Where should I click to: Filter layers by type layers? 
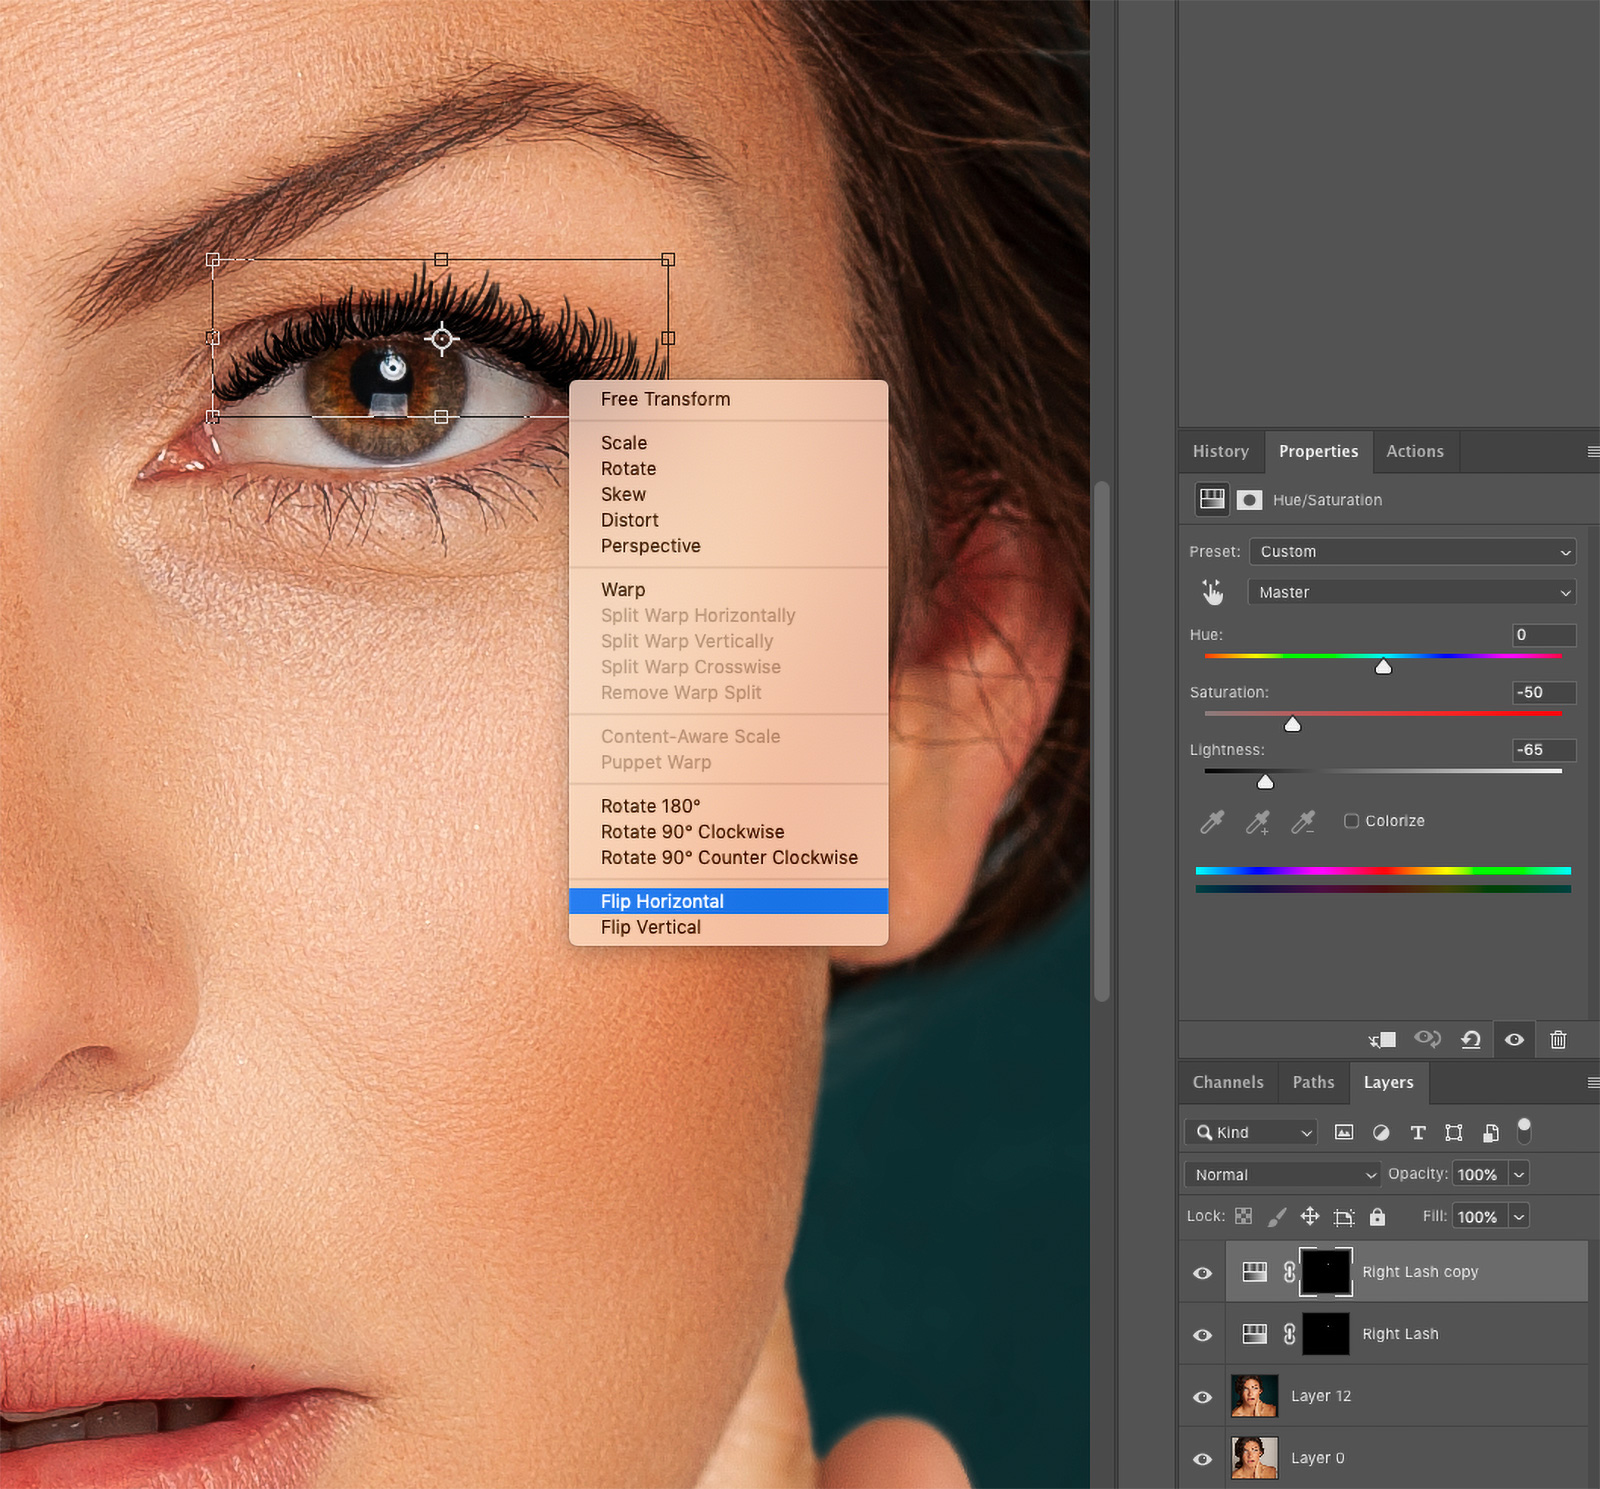[1418, 1132]
